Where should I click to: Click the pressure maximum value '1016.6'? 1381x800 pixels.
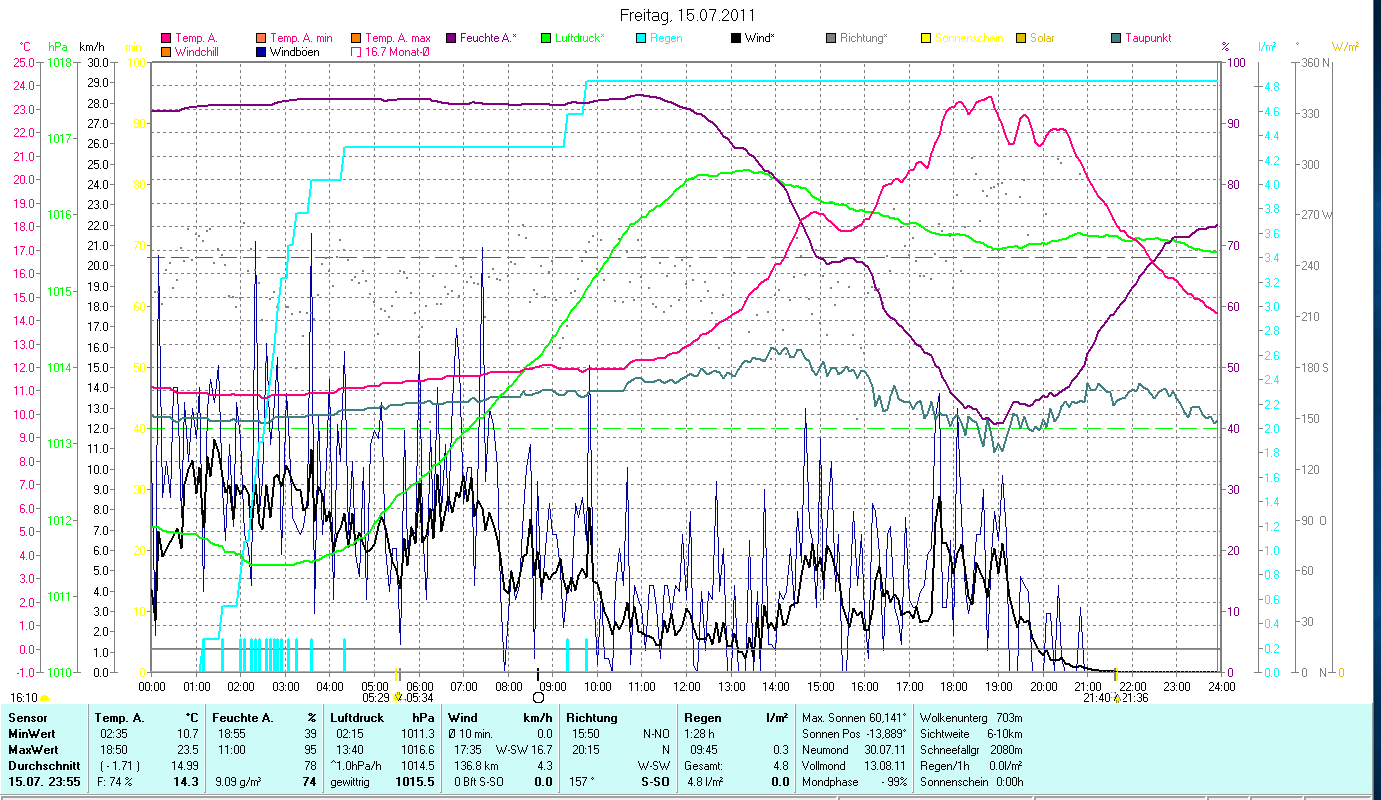(x=419, y=750)
